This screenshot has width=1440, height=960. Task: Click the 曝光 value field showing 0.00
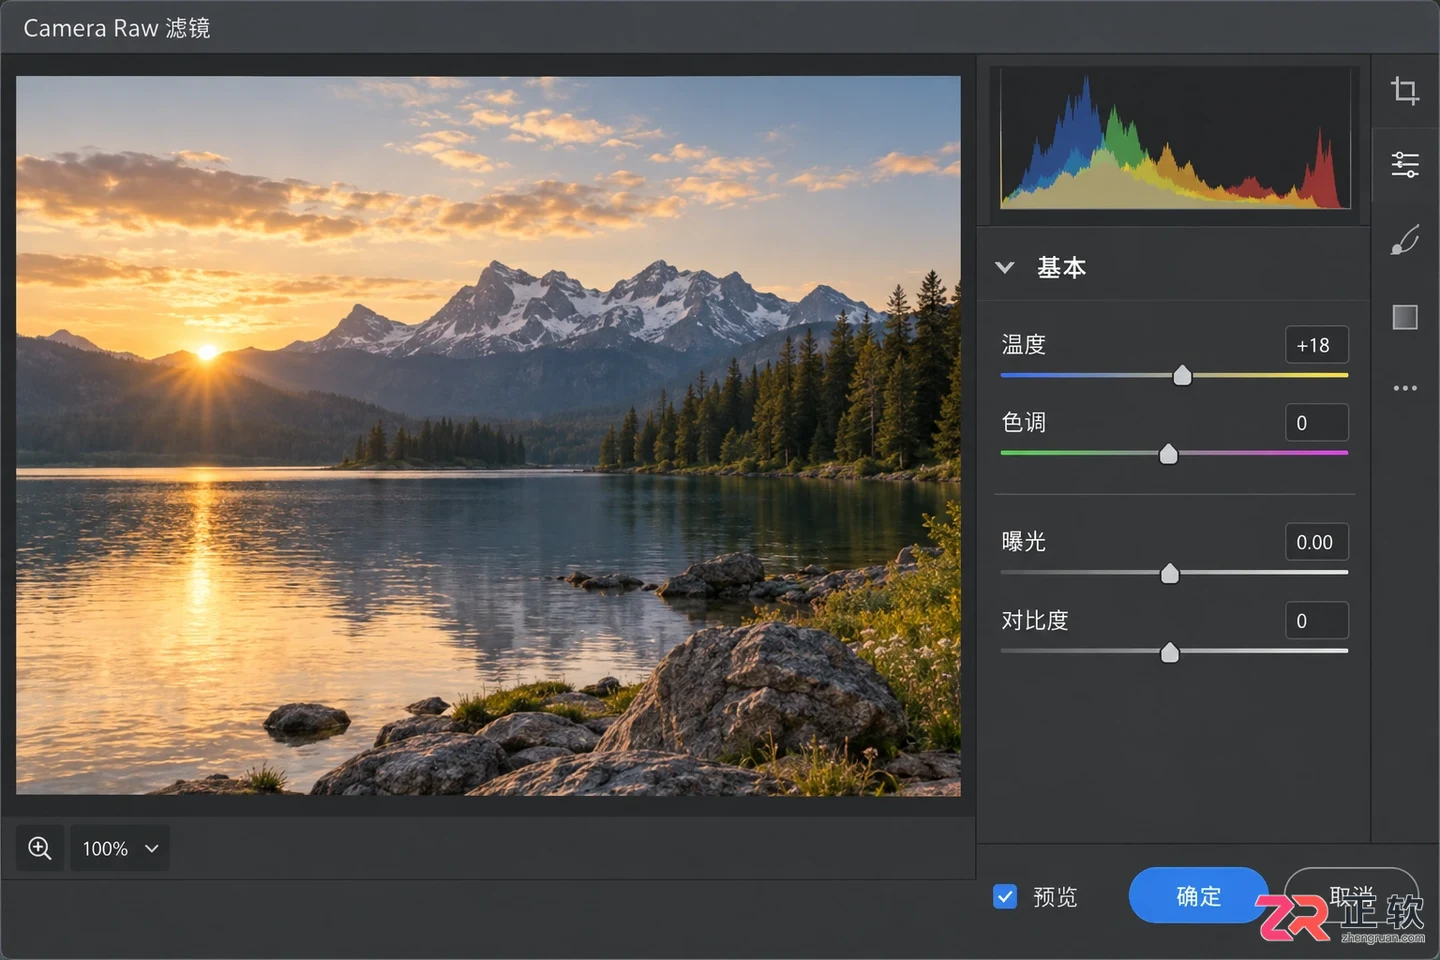coord(1317,542)
